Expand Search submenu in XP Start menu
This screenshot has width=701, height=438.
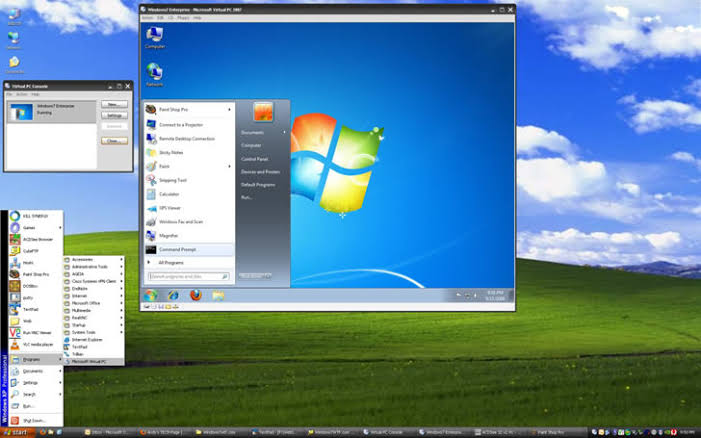pos(35,395)
